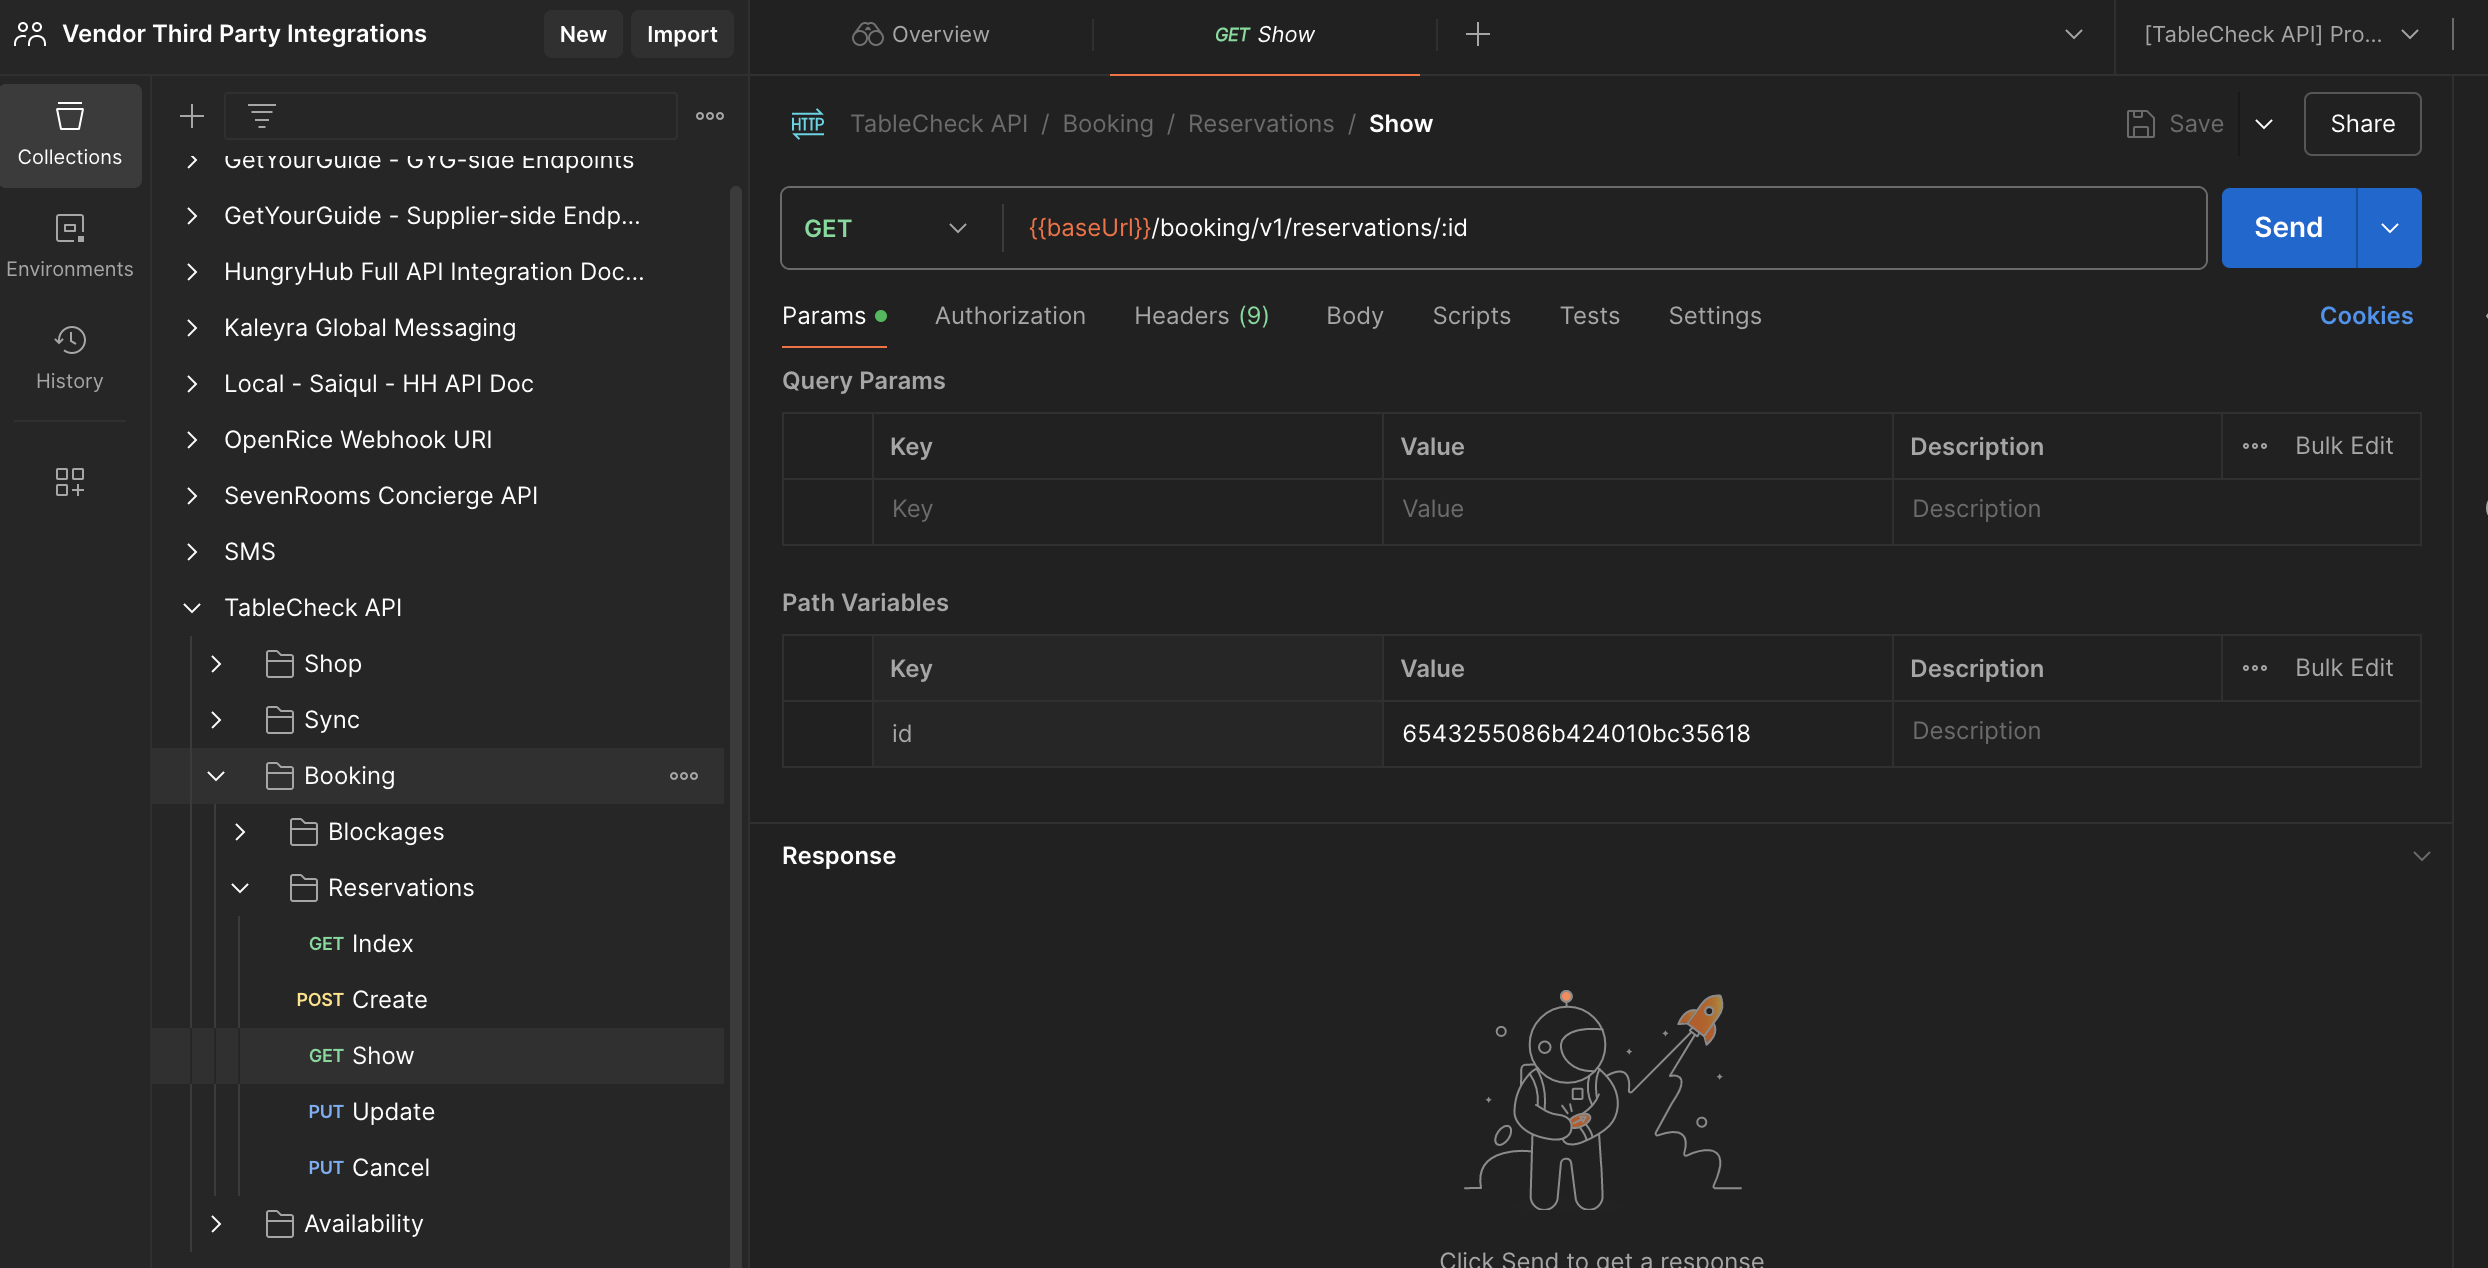Open the Collections sidebar panel
This screenshot has height=1268, width=2488.
click(70, 134)
